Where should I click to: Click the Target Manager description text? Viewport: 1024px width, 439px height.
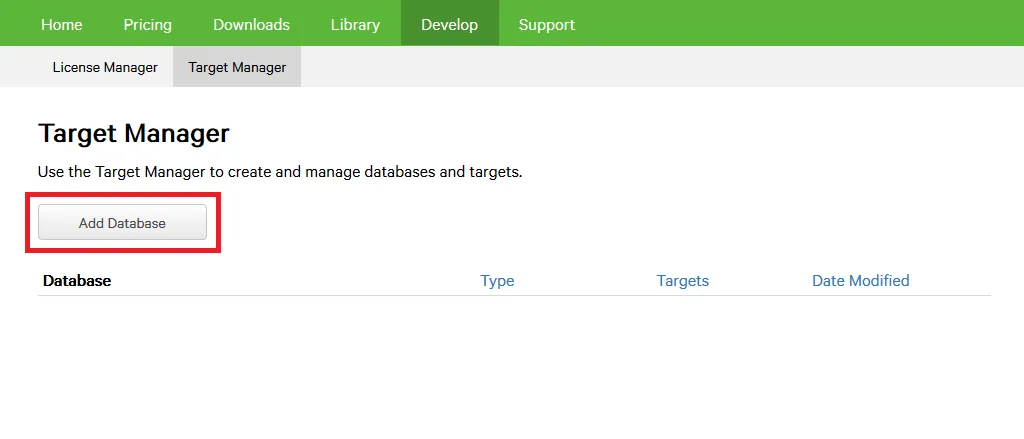click(x=280, y=172)
